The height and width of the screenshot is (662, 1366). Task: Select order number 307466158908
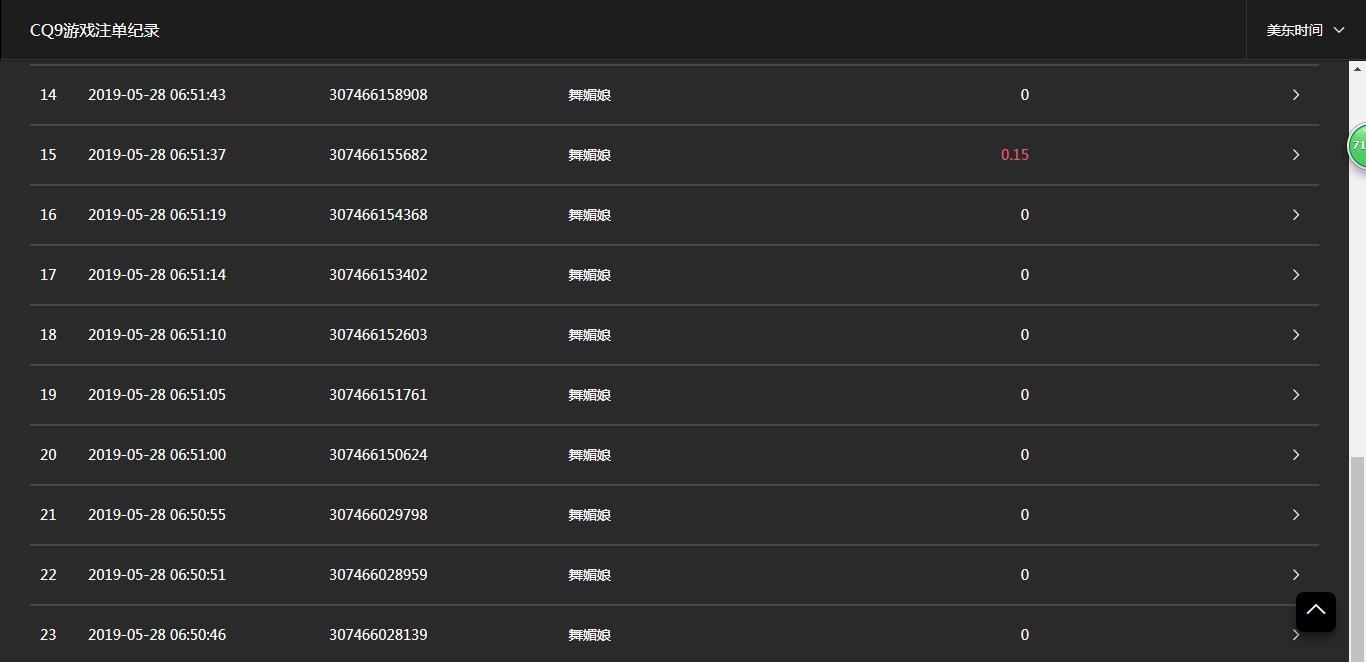(378, 94)
